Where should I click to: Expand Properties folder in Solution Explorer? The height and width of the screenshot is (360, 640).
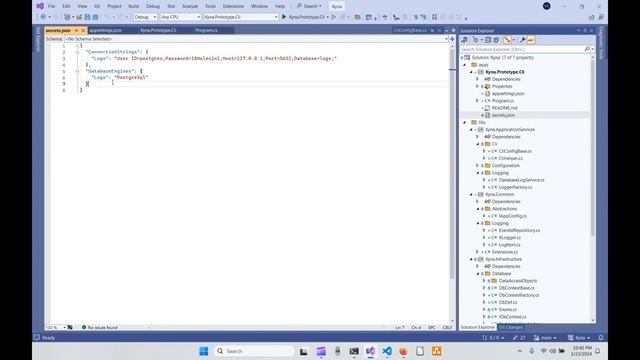click(x=477, y=87)
